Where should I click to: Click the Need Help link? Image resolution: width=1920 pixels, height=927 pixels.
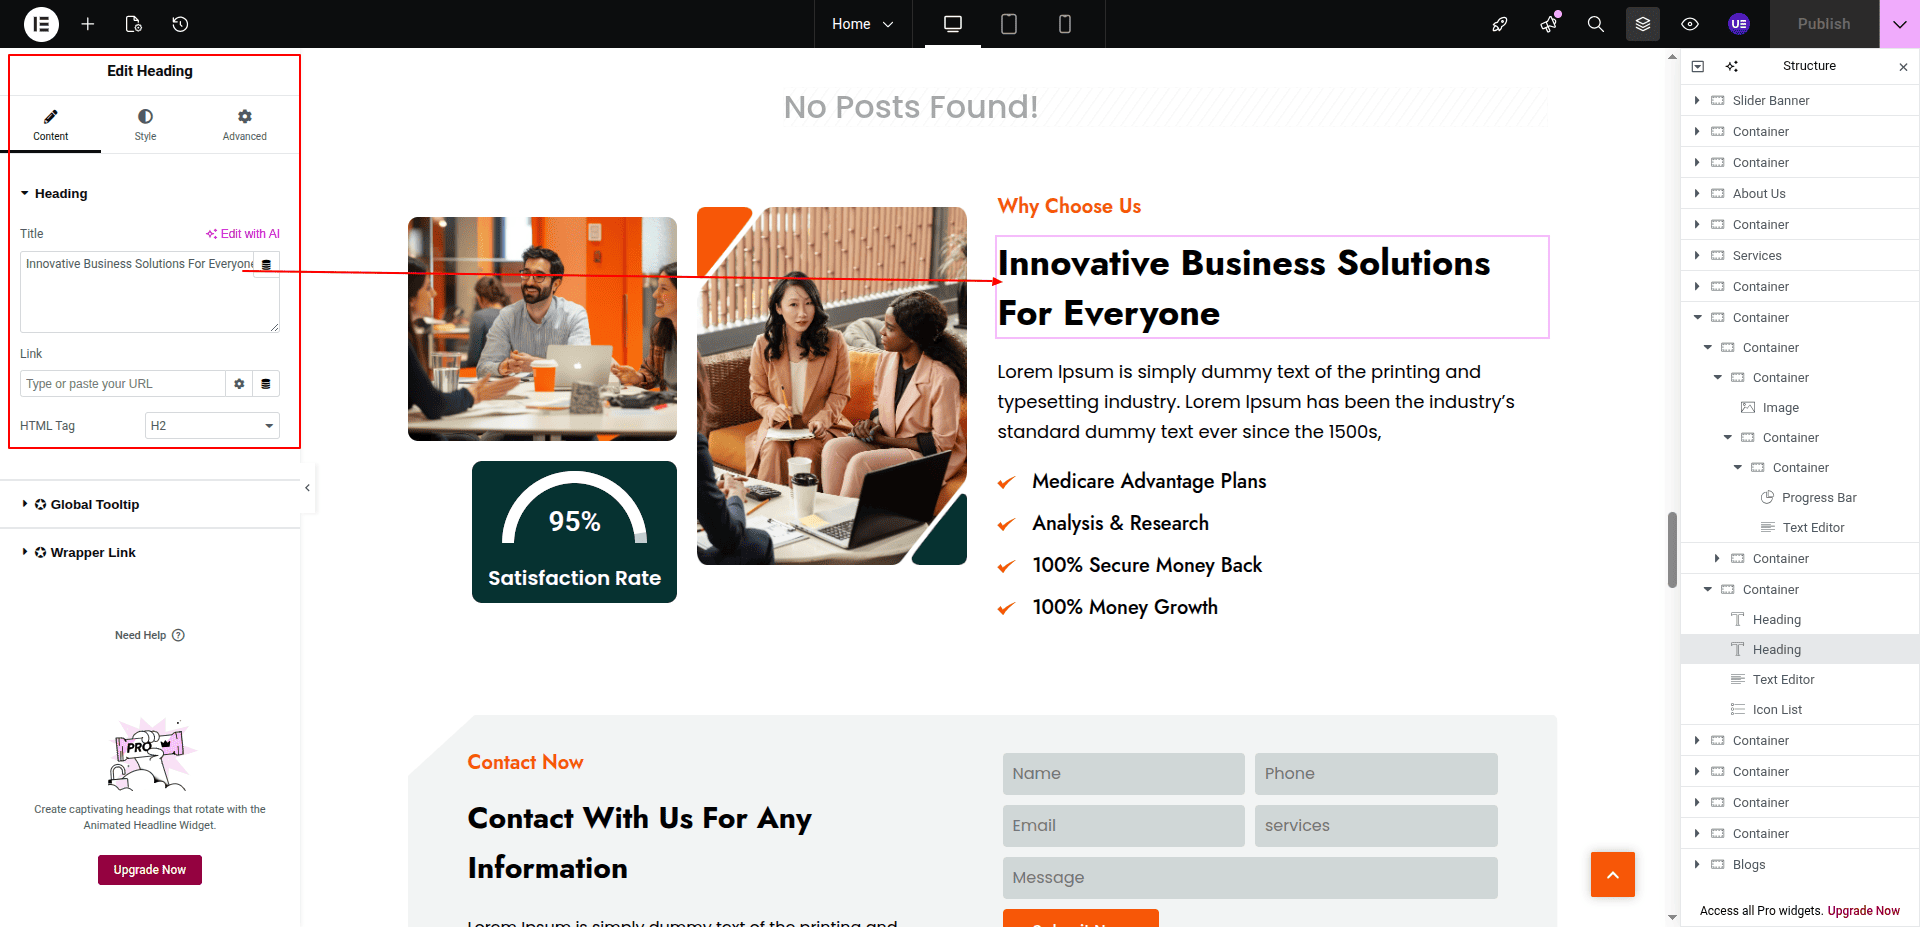point(150,635)
